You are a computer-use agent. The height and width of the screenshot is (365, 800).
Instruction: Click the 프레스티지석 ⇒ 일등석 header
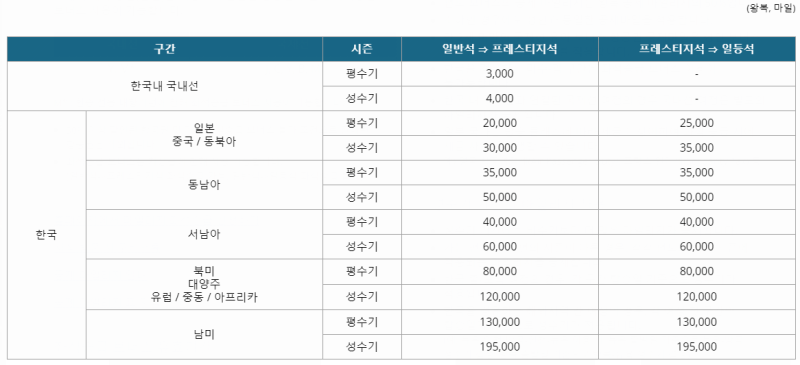click(x=696, y=49)
